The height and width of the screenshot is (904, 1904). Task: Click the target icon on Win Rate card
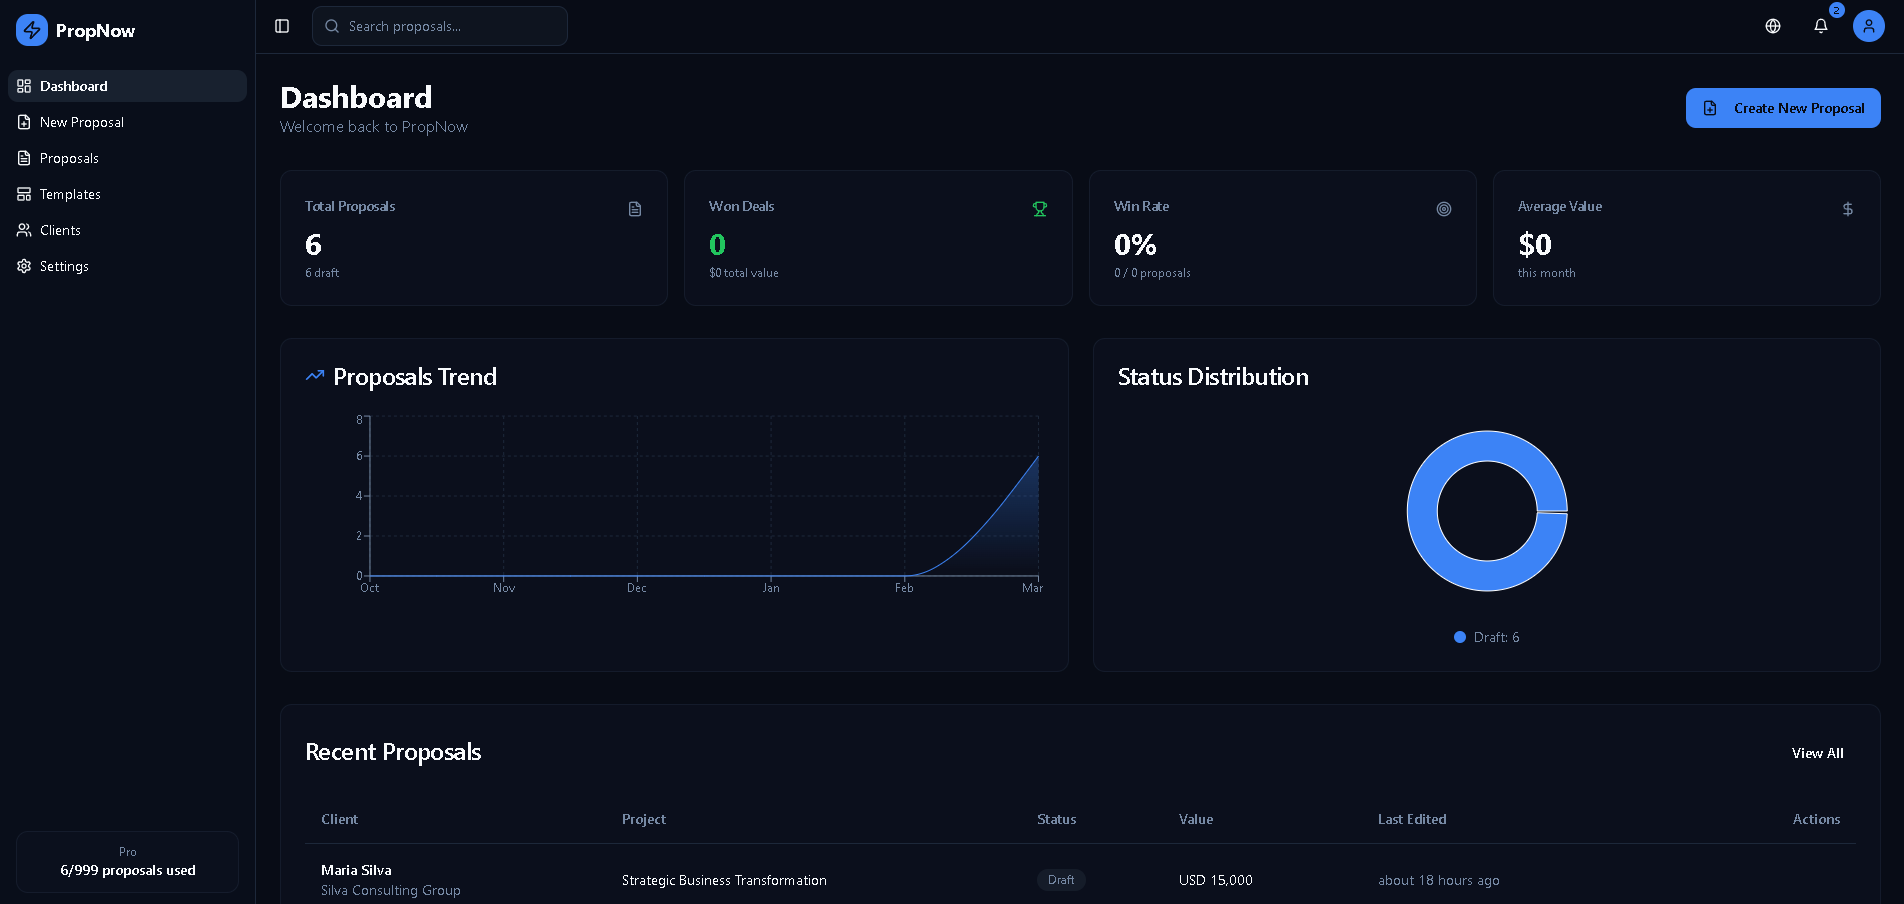[x=1444, y=209]
